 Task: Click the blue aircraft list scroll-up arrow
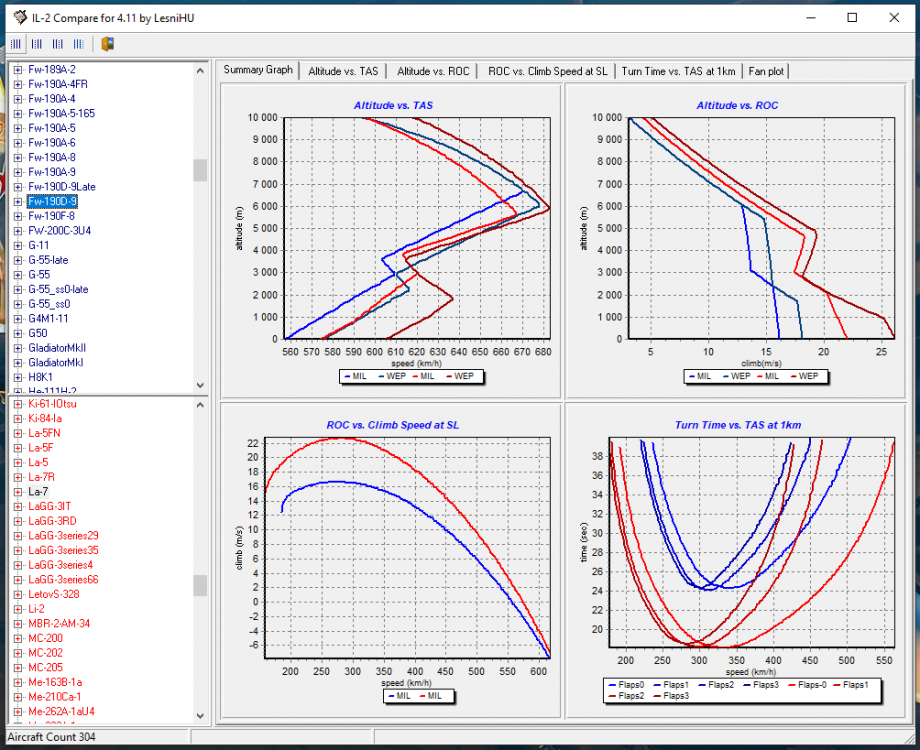point(200,69)
